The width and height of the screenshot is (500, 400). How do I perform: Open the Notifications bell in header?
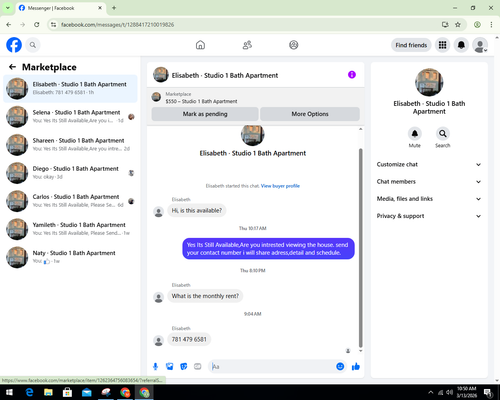[461, 45]
